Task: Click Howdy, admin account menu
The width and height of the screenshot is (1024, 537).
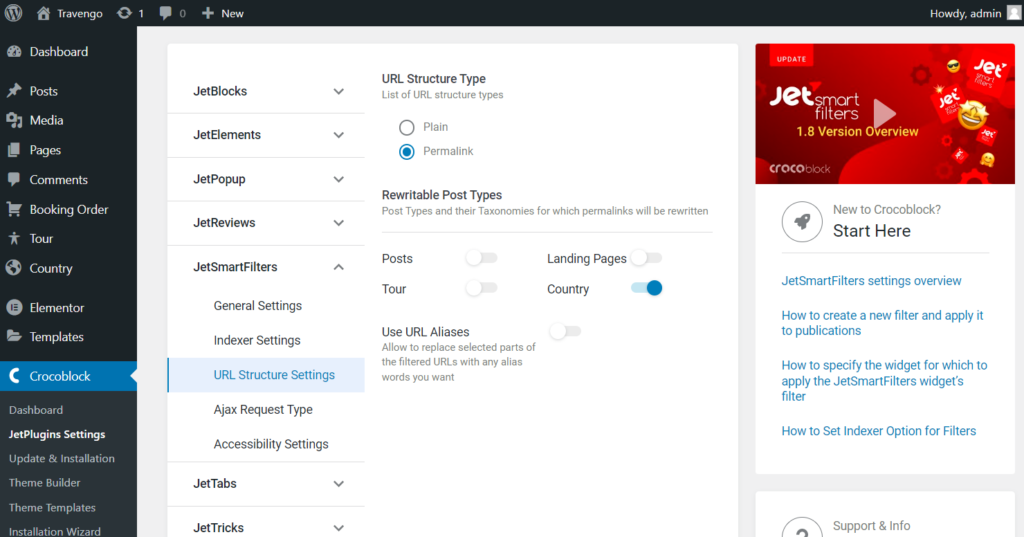Action: pos(965,13)
